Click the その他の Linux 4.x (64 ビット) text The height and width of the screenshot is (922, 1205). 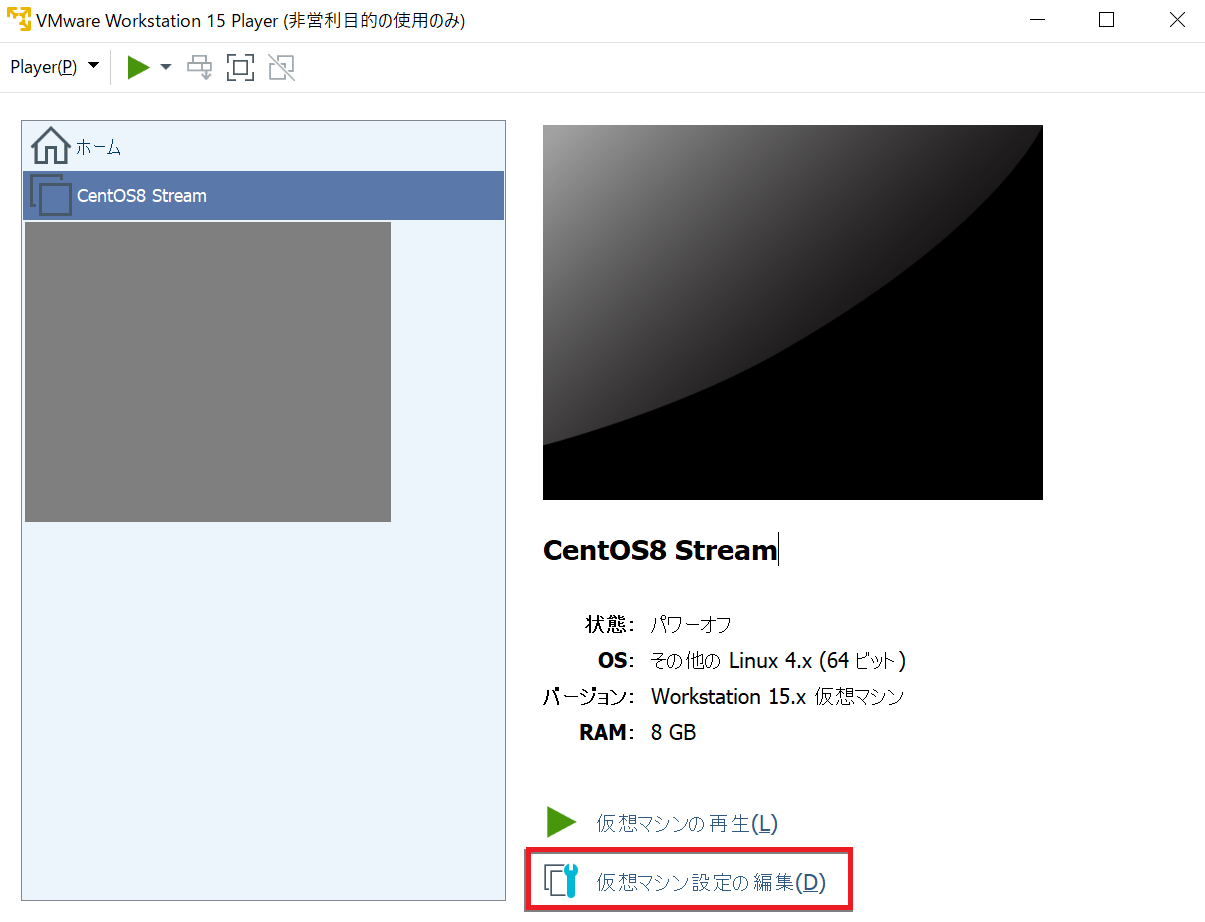(778, 661)
